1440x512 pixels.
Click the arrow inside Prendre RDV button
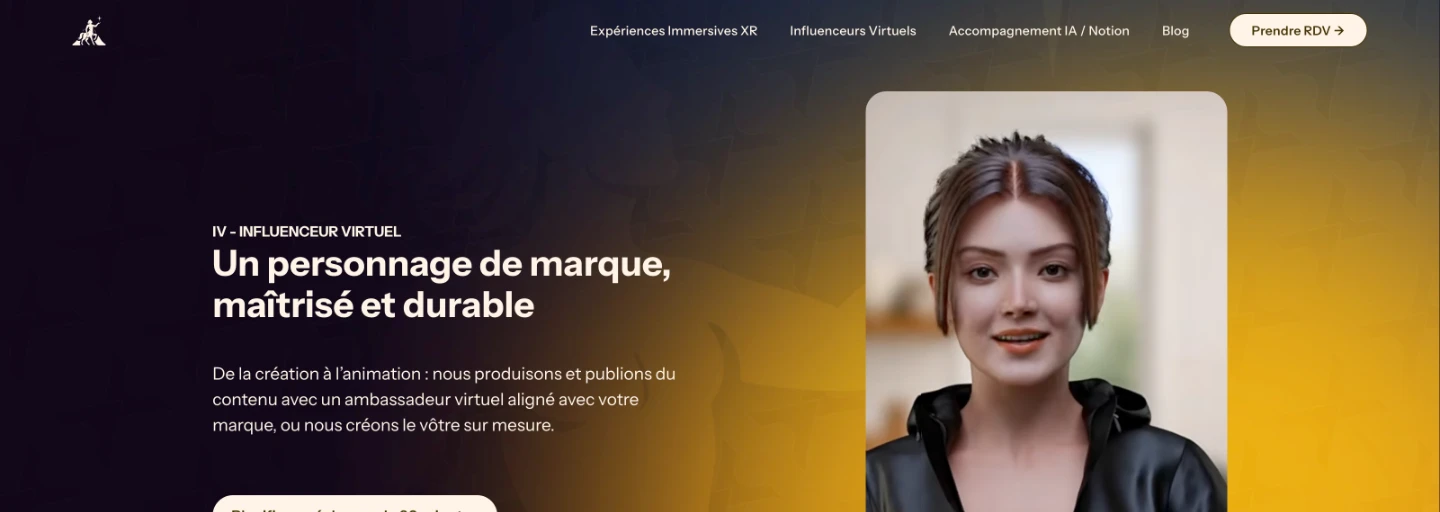(1339, 31)
